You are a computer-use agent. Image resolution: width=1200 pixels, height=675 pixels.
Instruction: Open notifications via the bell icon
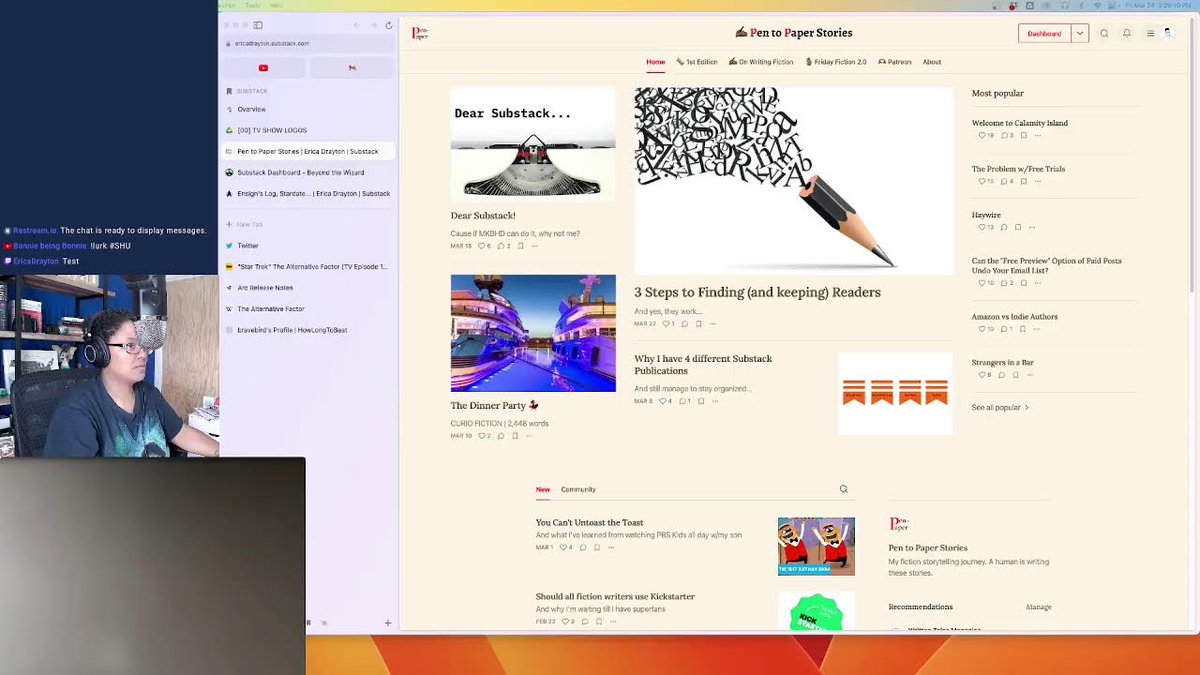1126,32
